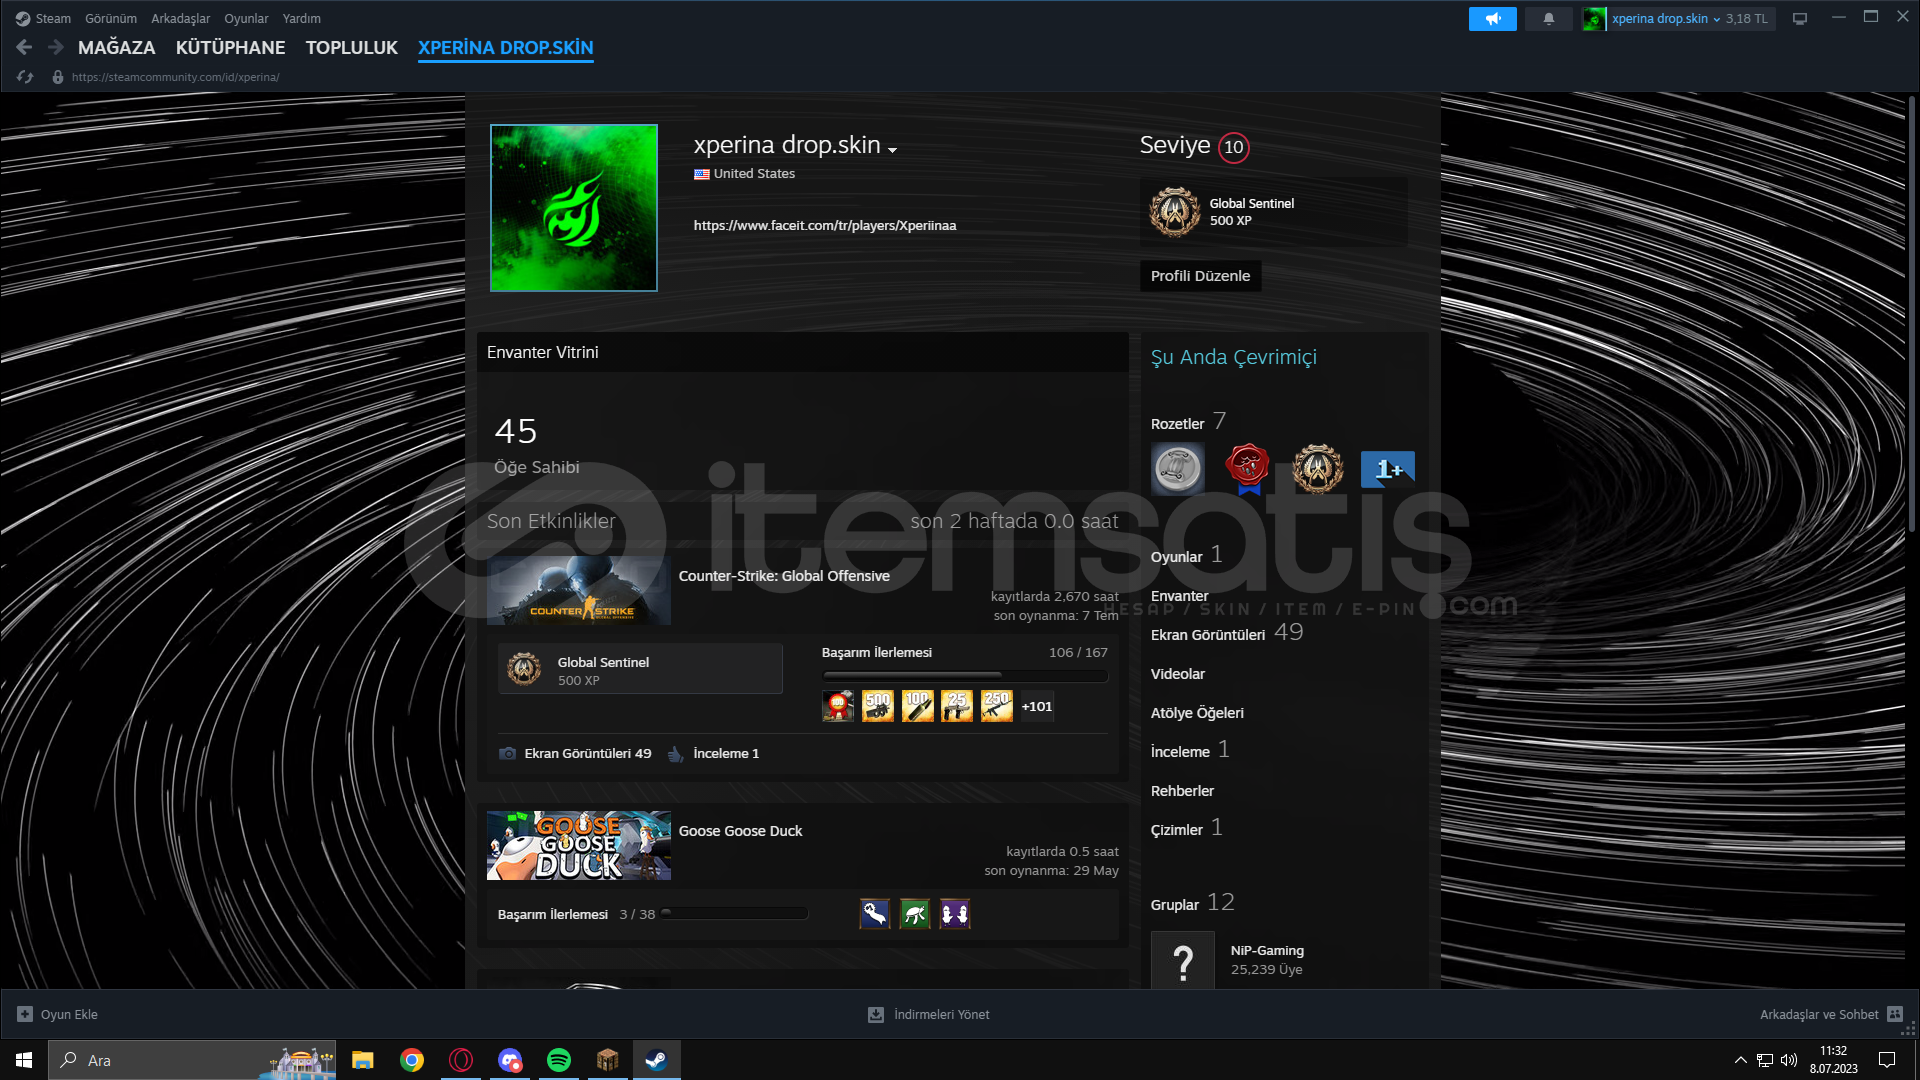Click the 100 achievement icon

coord(917,706)
